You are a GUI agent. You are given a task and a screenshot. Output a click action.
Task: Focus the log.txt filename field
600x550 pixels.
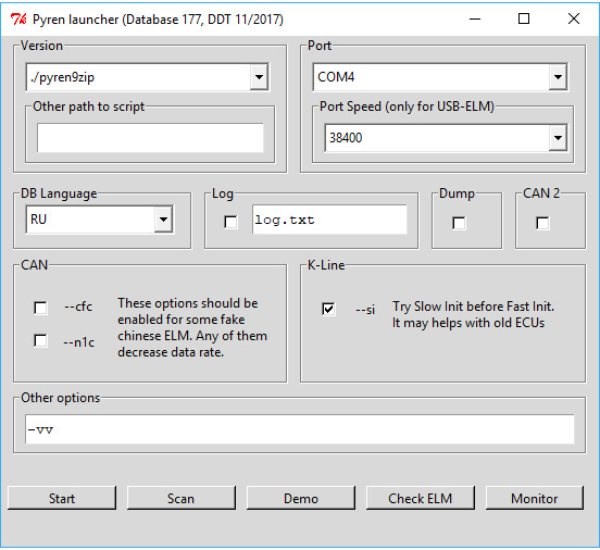point(328,220)
